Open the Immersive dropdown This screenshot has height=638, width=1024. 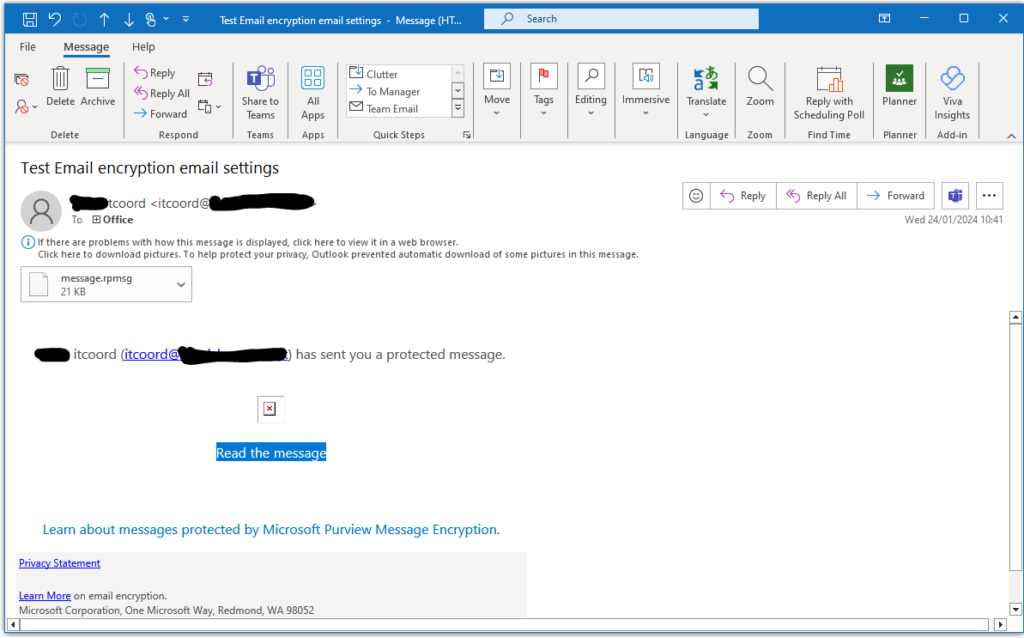[645, 91]
